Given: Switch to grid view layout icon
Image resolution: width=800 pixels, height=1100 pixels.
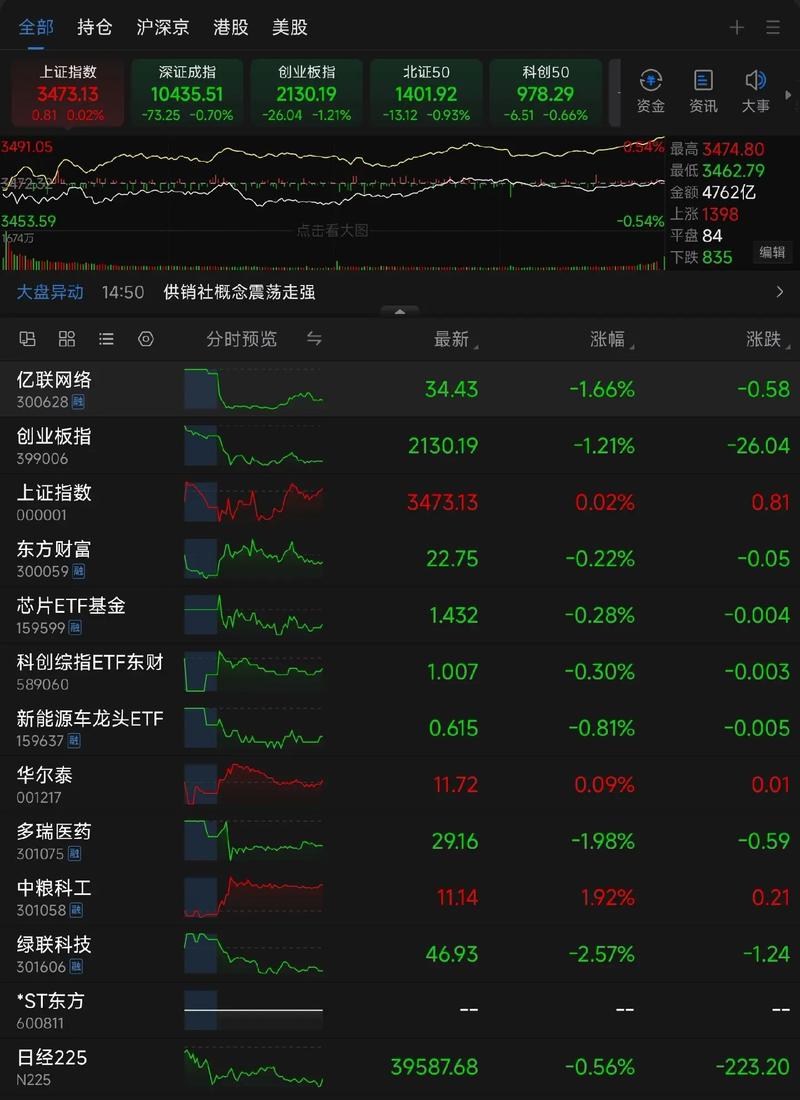Looking at the screenshot, I should coord(67,339).
